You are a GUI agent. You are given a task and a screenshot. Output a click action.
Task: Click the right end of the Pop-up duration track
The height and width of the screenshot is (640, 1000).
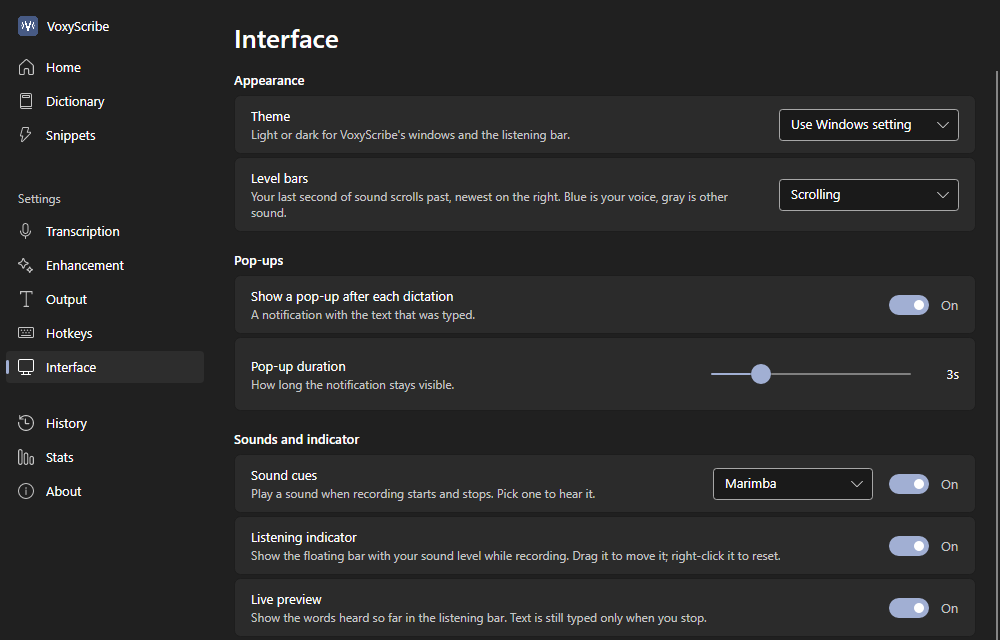click(908, 374)
